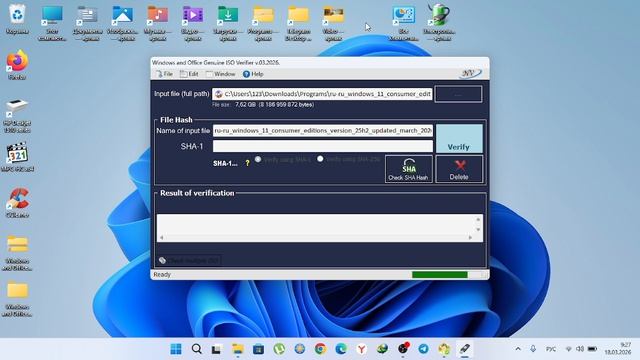Open Microsoft Store from the taskbar
640x360 pixels.
[x=258, y=349]
